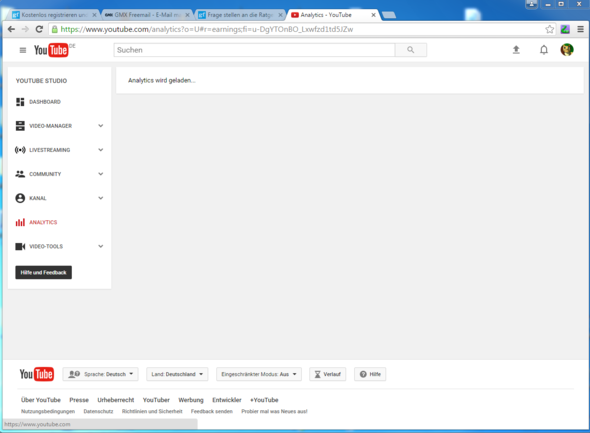Click the browser forward arrow
Viewport: 590px width, 433px height.
tap(25, 29)
